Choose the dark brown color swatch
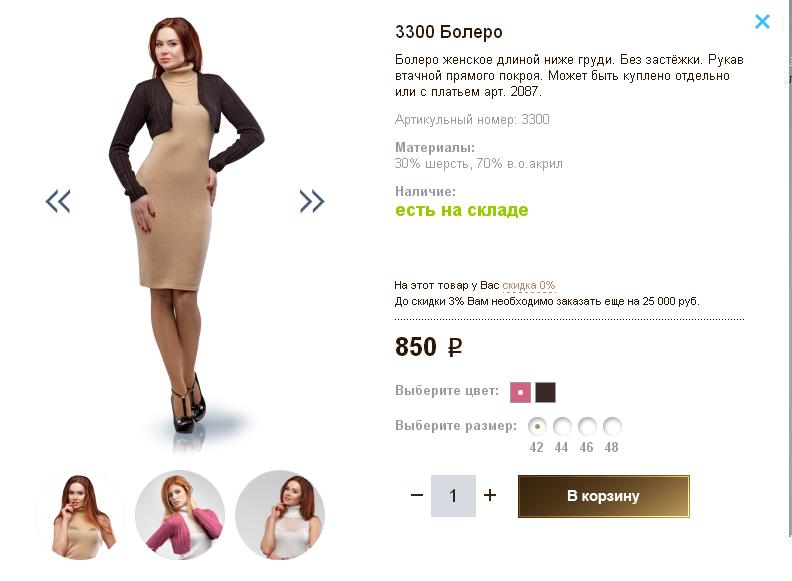 click(545, 392)
